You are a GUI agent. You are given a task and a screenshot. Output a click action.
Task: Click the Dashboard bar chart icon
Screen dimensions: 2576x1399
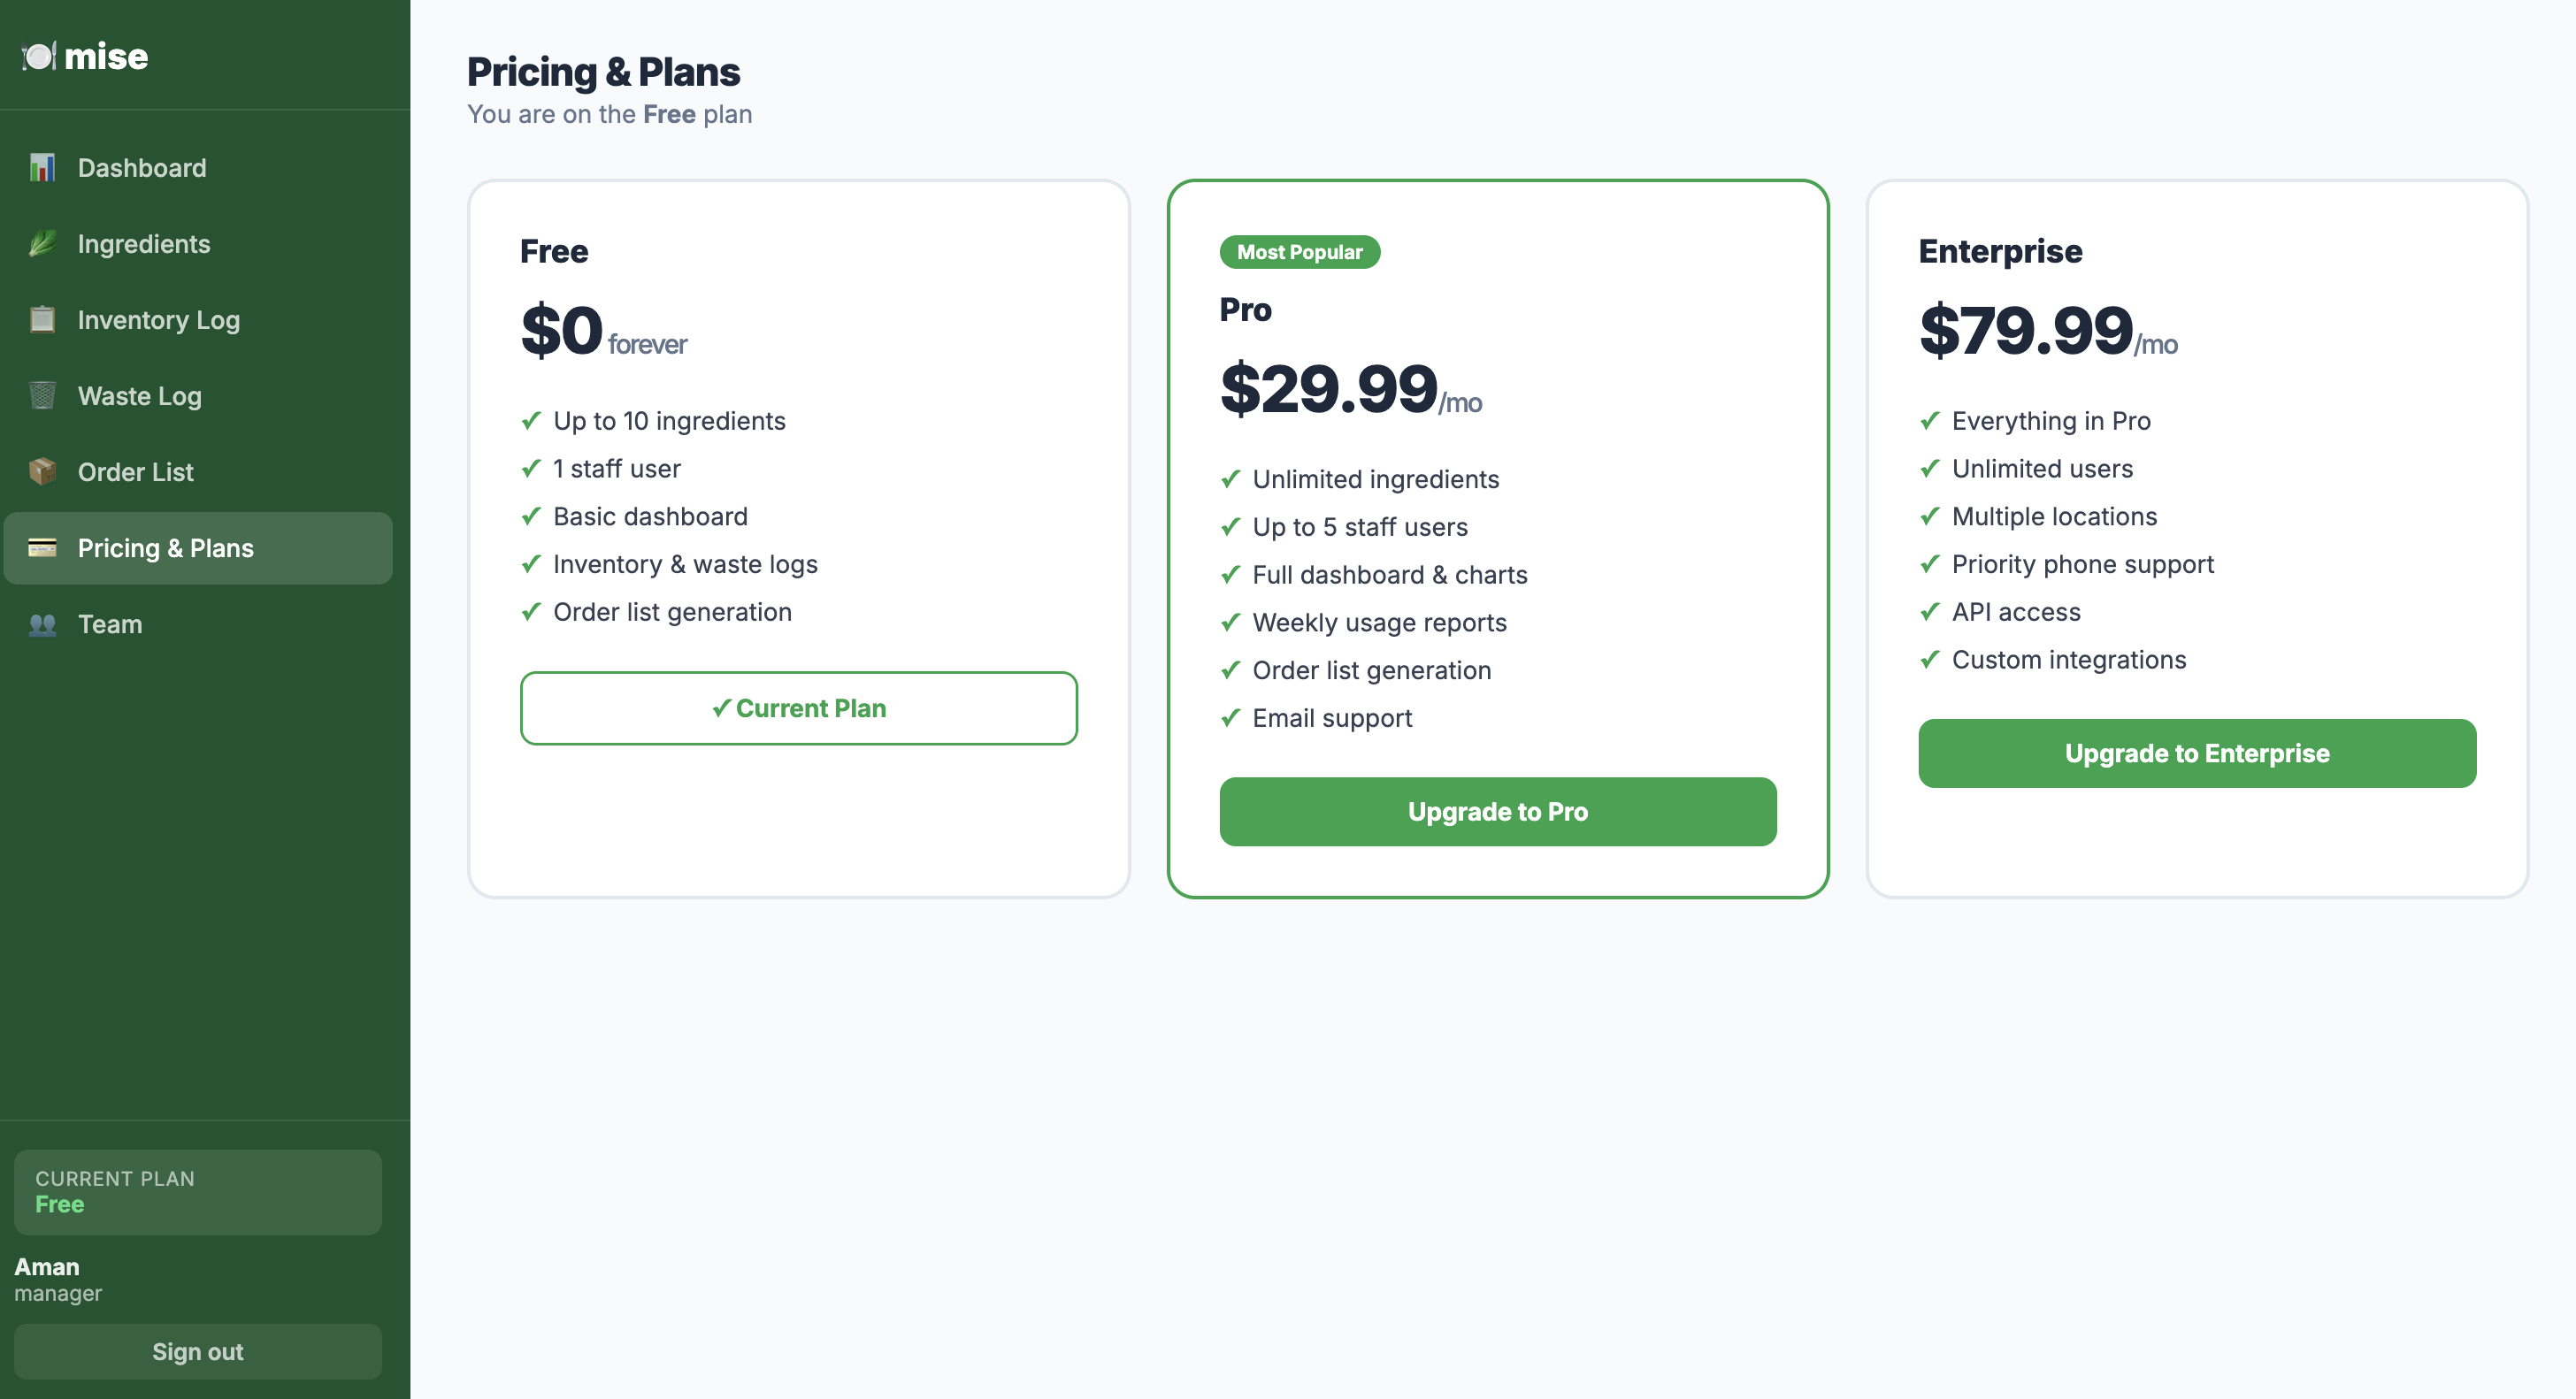42,168
